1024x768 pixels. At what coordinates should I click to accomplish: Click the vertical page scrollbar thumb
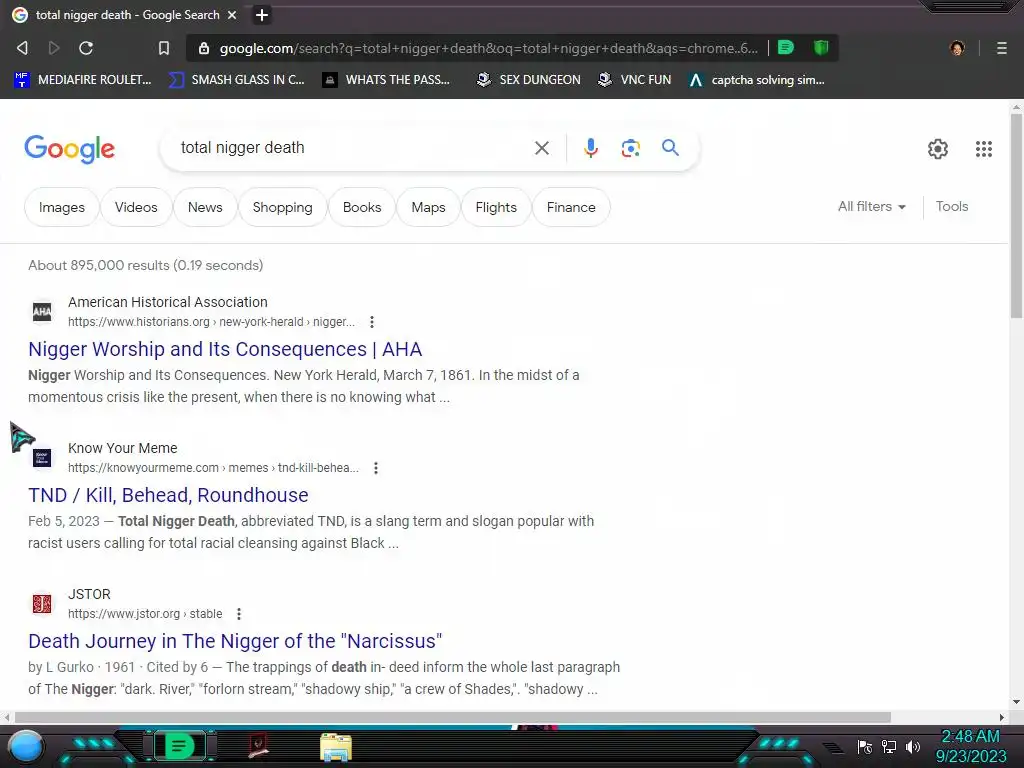tap(1016, 216)
